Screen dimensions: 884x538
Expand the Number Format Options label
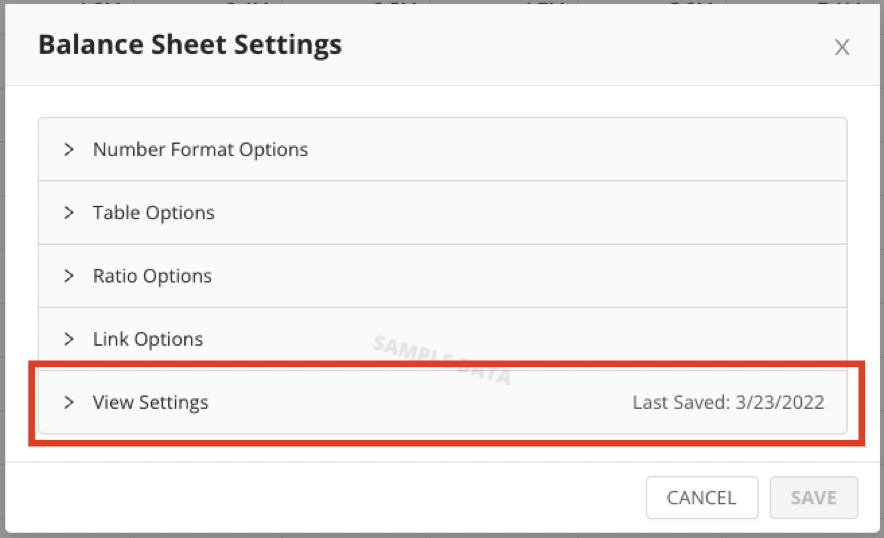tap(200, 149)
